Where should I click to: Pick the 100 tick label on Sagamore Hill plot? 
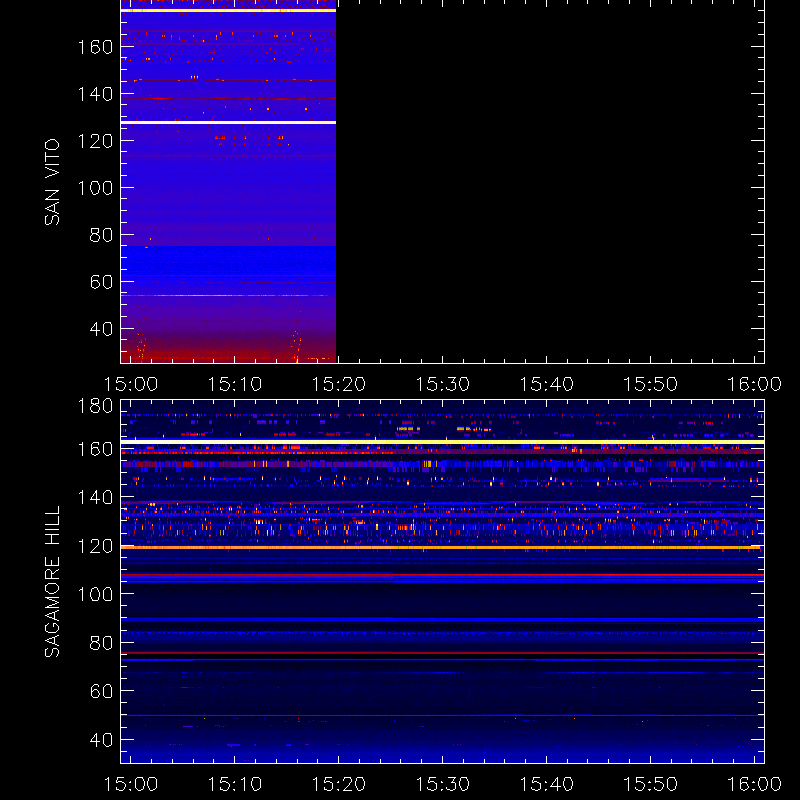point(95,594)
